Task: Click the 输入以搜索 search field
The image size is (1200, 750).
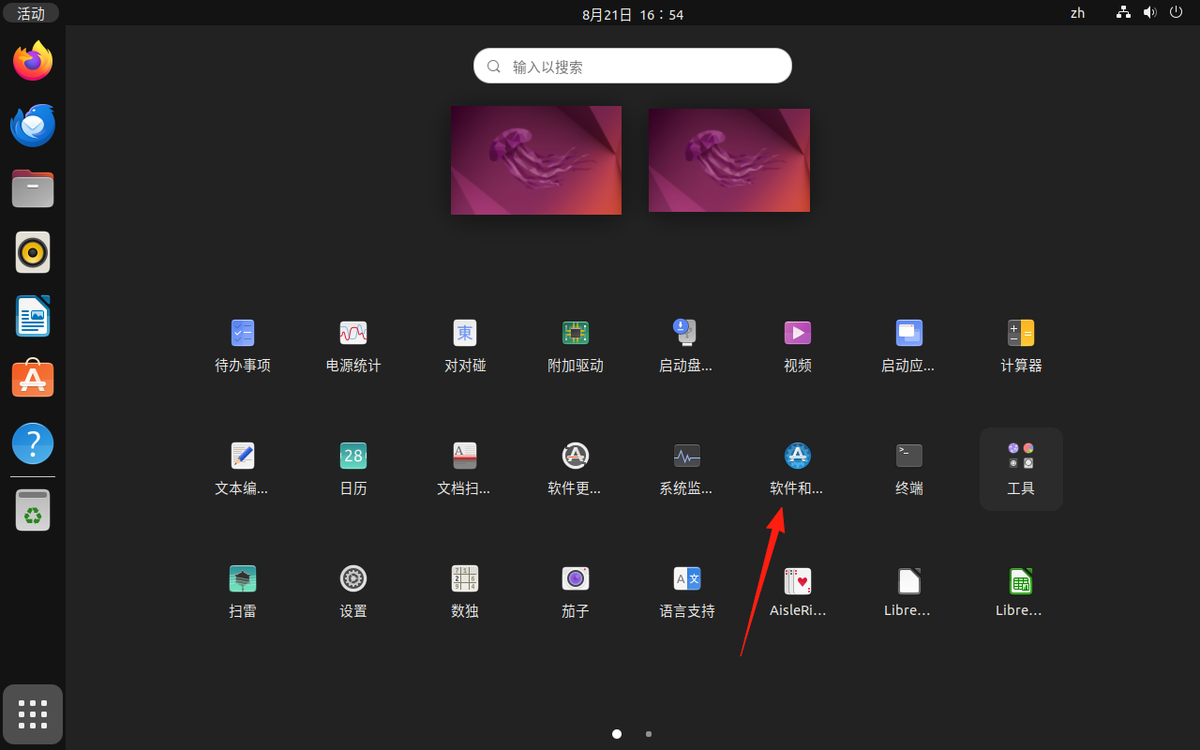Action: 632,67
